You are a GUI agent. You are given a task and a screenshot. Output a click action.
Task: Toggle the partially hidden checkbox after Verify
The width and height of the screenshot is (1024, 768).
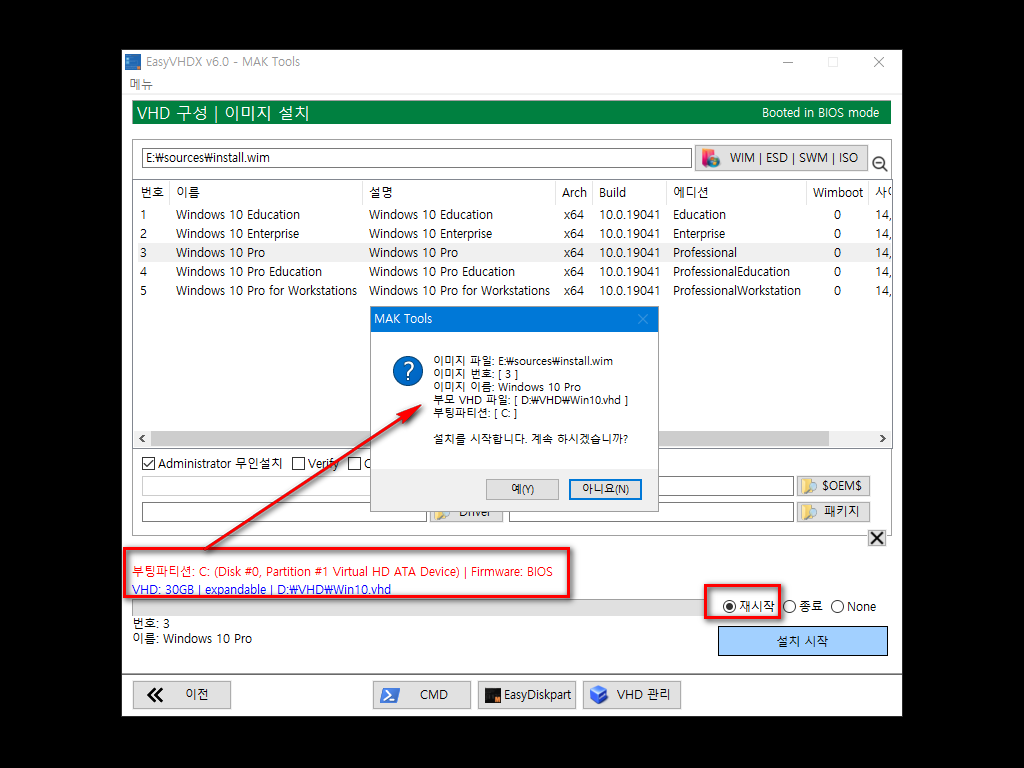[x=355, y=464]
